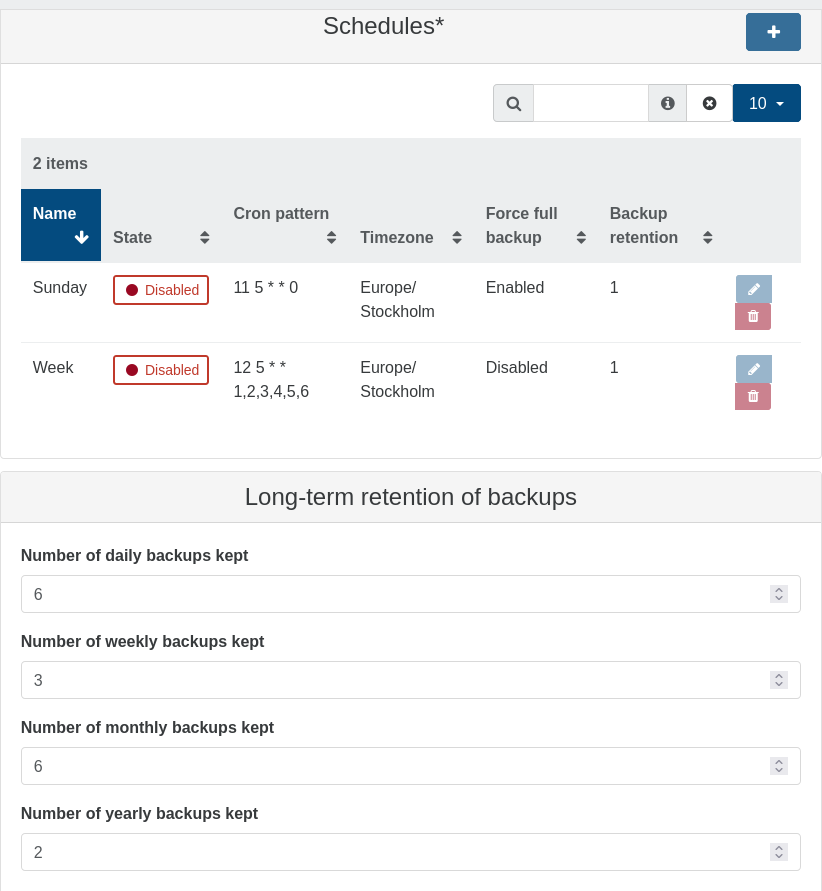Sort table by Cron pattern column
This screenshot has height=891, width=822.
click(x=284, y=225)
